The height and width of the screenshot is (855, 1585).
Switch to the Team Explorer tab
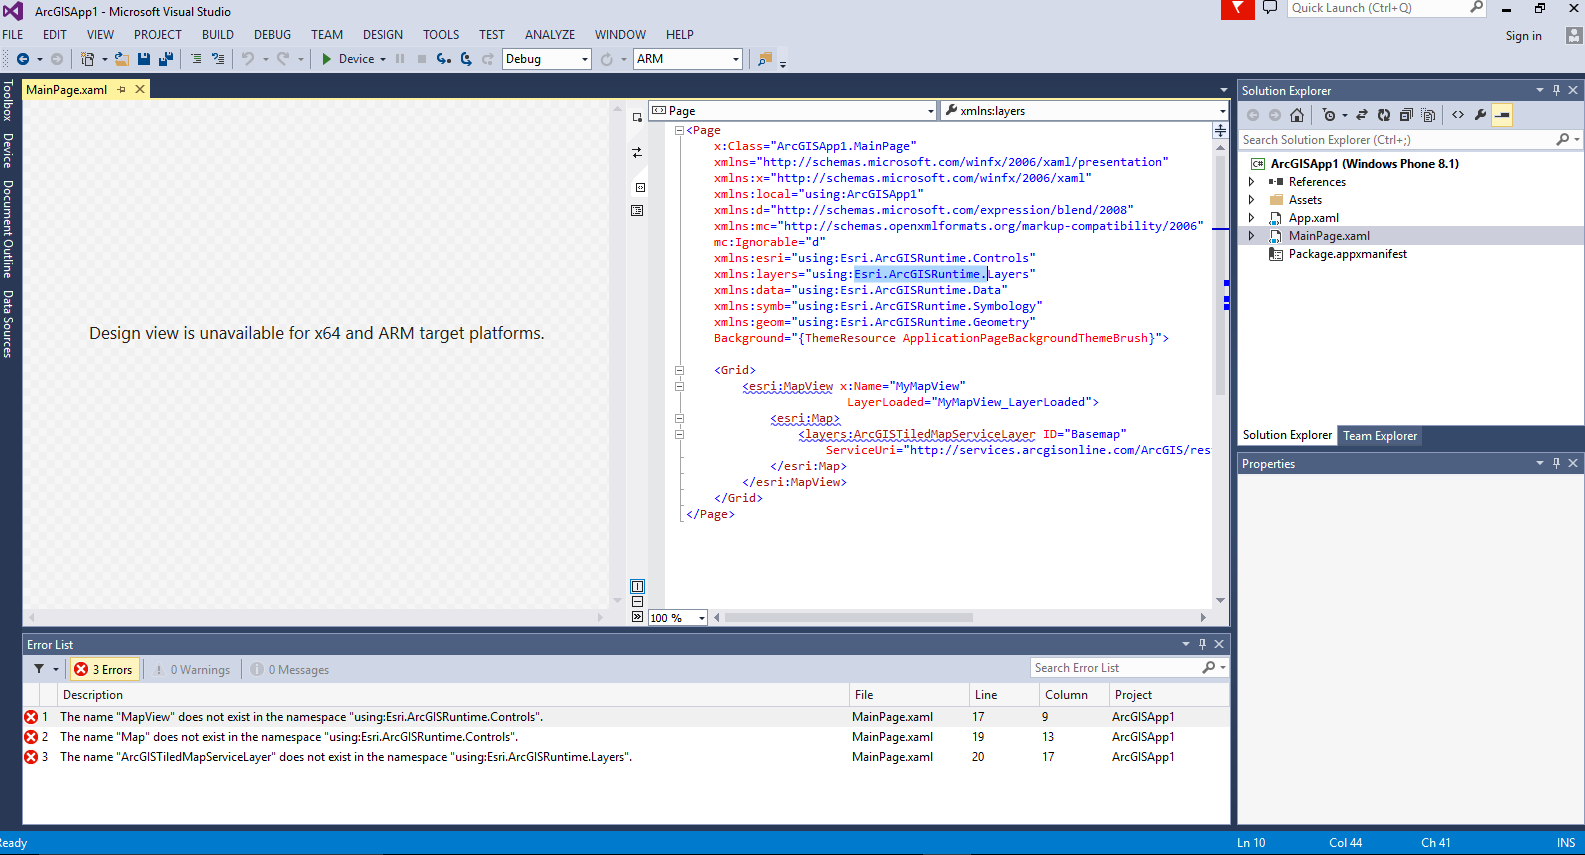(x=1379, y=436)
